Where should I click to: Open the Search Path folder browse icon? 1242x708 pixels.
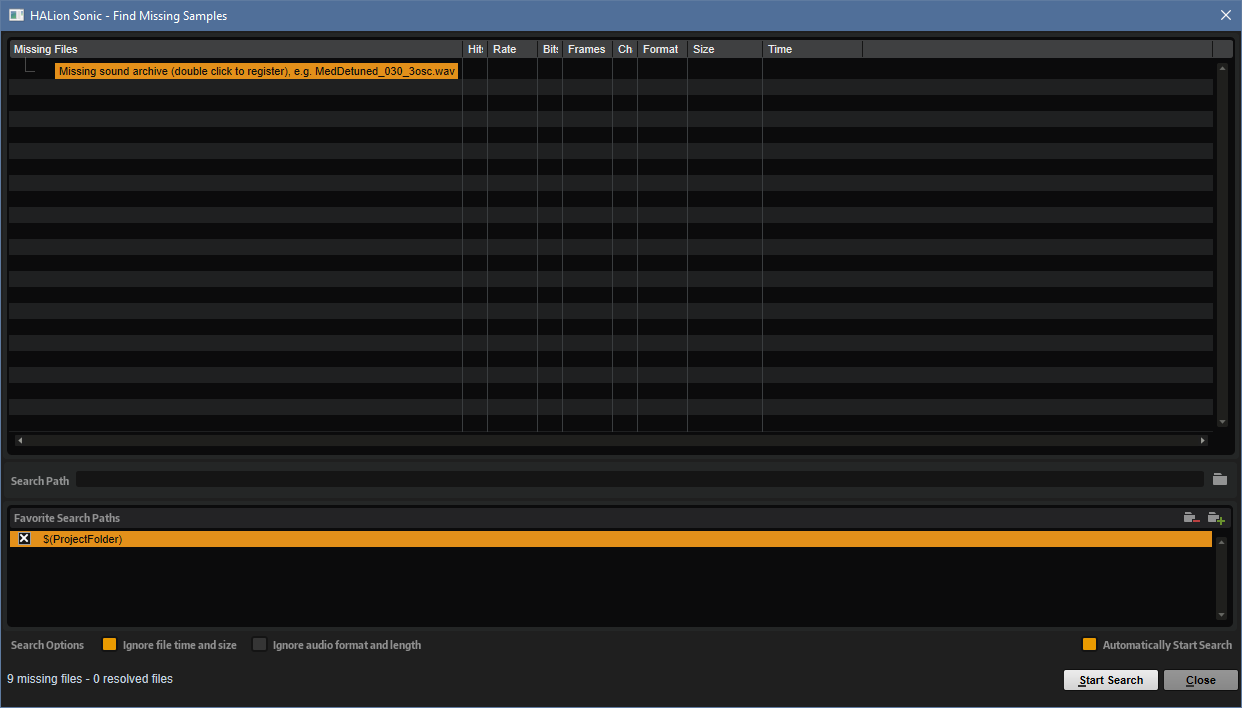[x=1219, y=480]
